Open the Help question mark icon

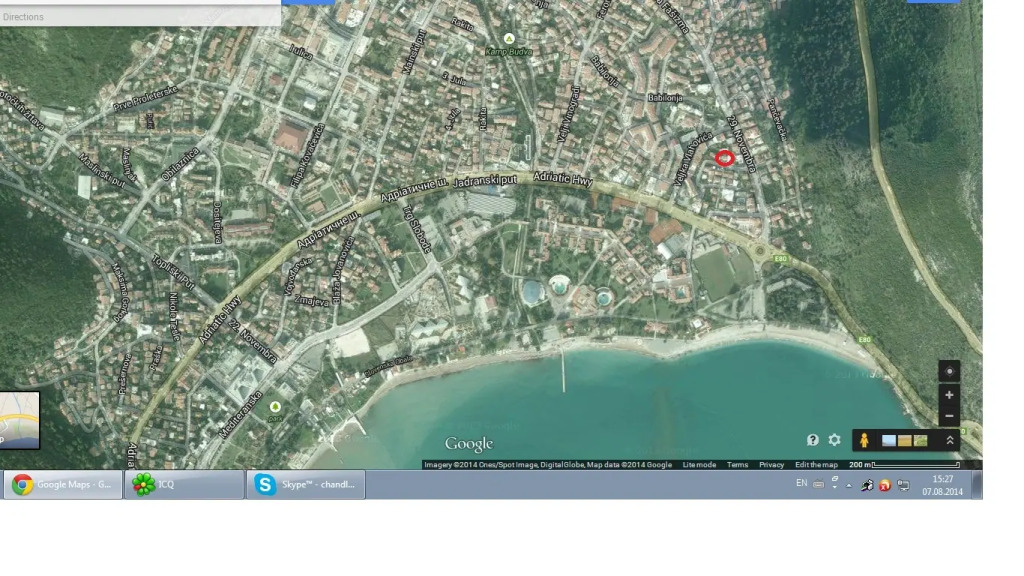click(813, 440)
